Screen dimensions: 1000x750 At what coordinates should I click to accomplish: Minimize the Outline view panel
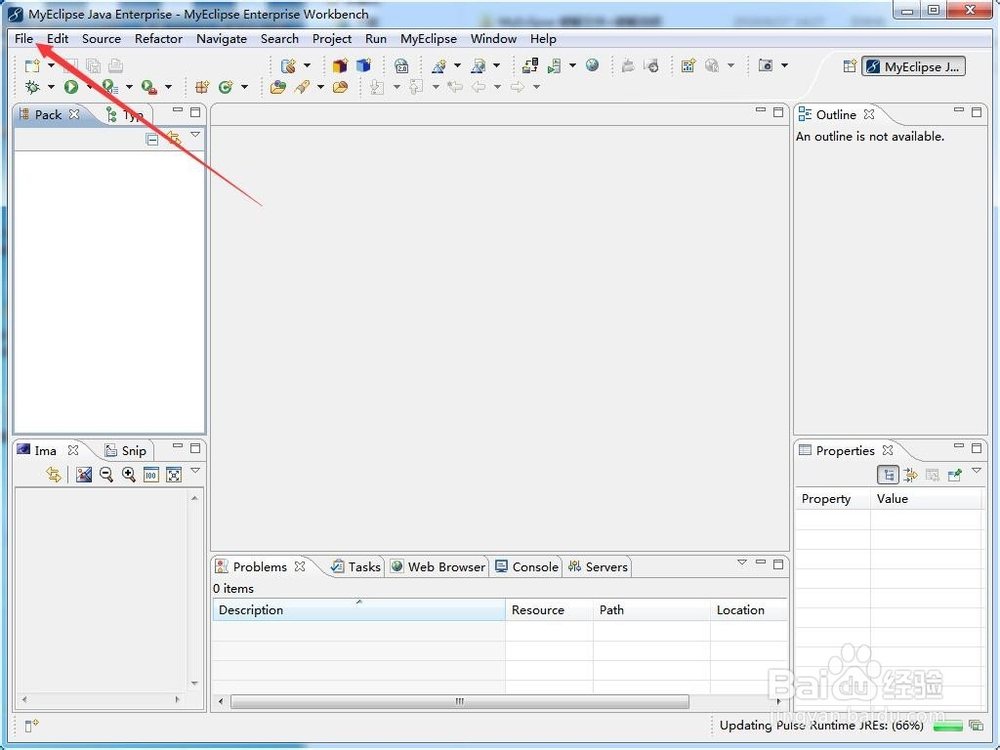pos(959,110)
